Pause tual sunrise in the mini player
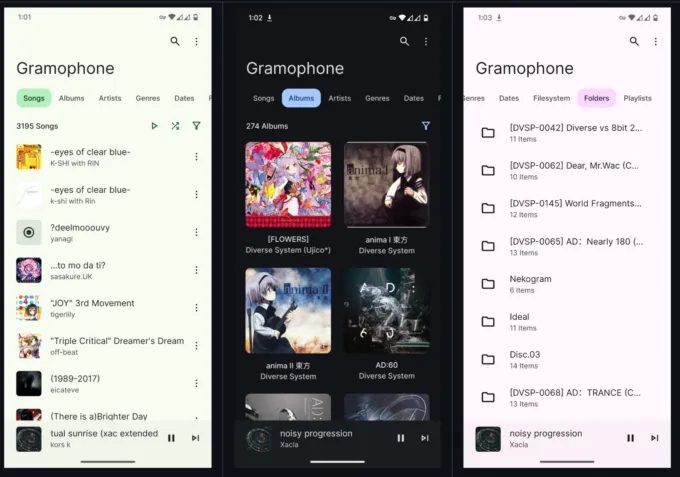 pyautogui.click(x=171, y=438)
